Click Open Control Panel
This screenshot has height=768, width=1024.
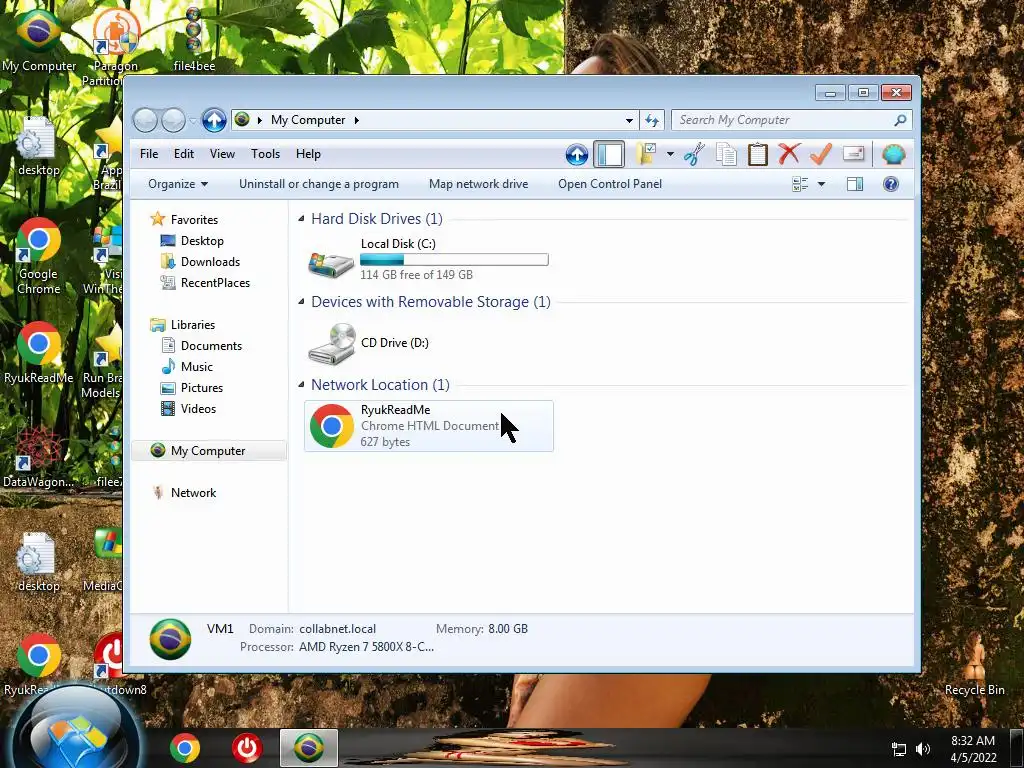point(610,184)
